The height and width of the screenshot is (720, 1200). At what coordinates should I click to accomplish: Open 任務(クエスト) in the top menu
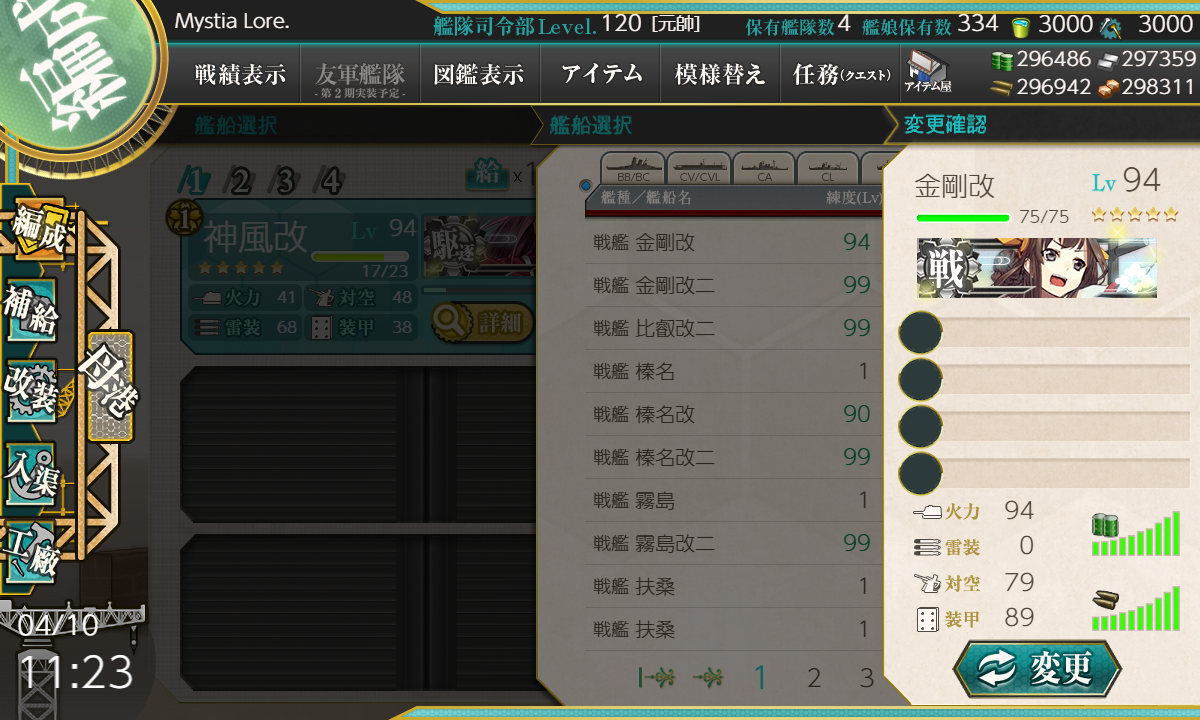[x=841, y=74]
